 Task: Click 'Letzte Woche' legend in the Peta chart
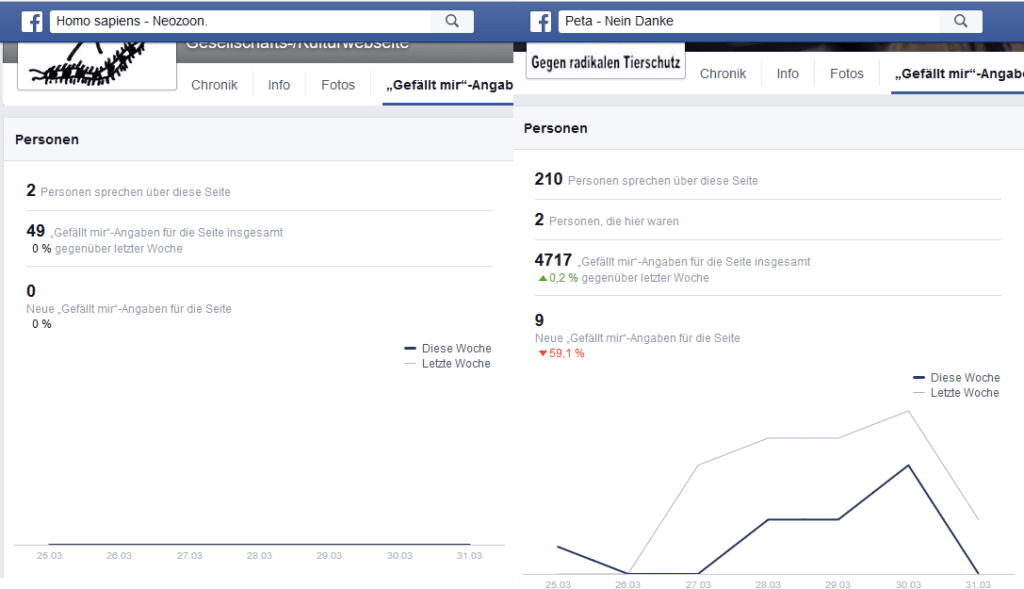tap(956, 392)
